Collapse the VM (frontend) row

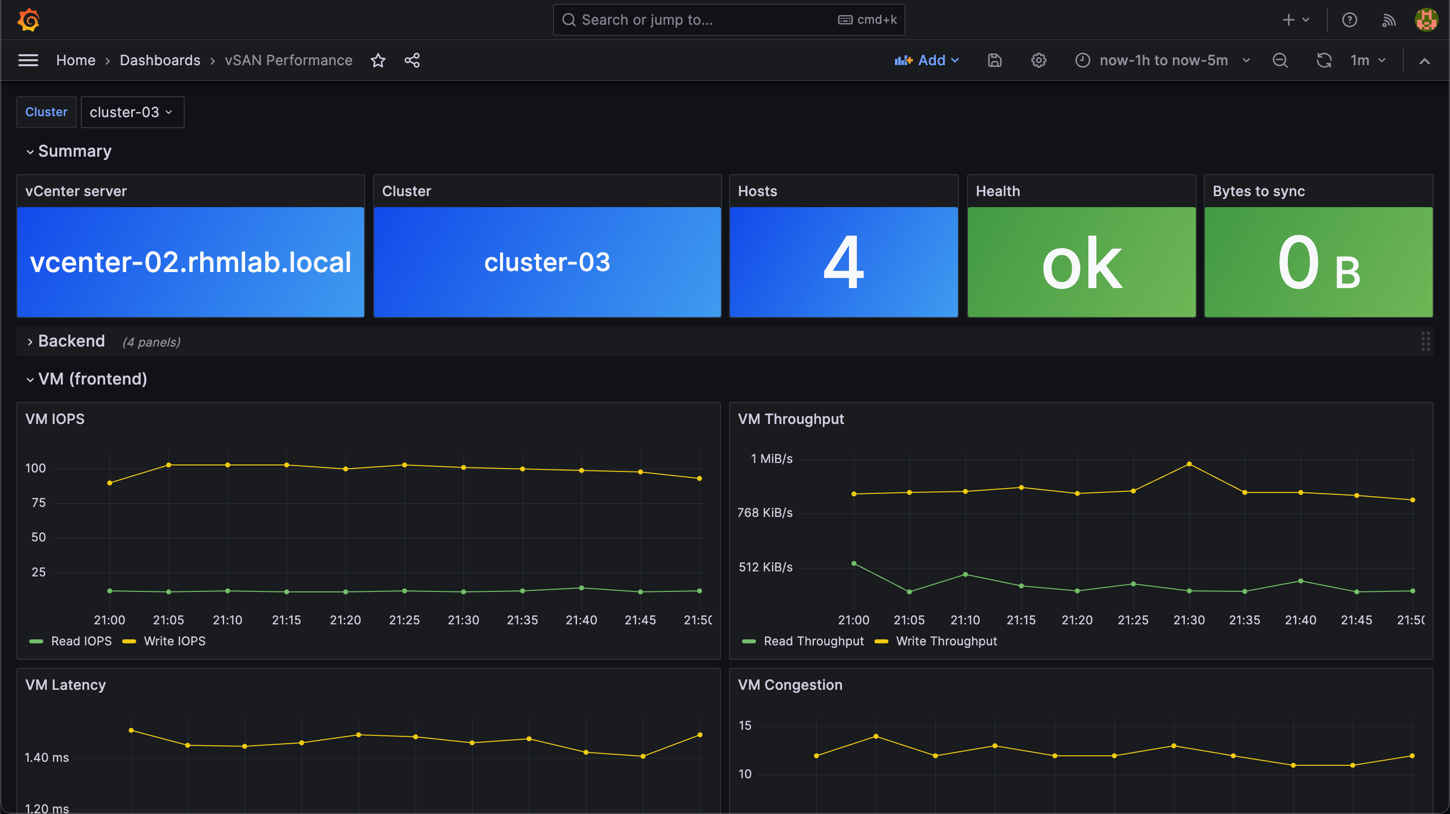point(86,380)
